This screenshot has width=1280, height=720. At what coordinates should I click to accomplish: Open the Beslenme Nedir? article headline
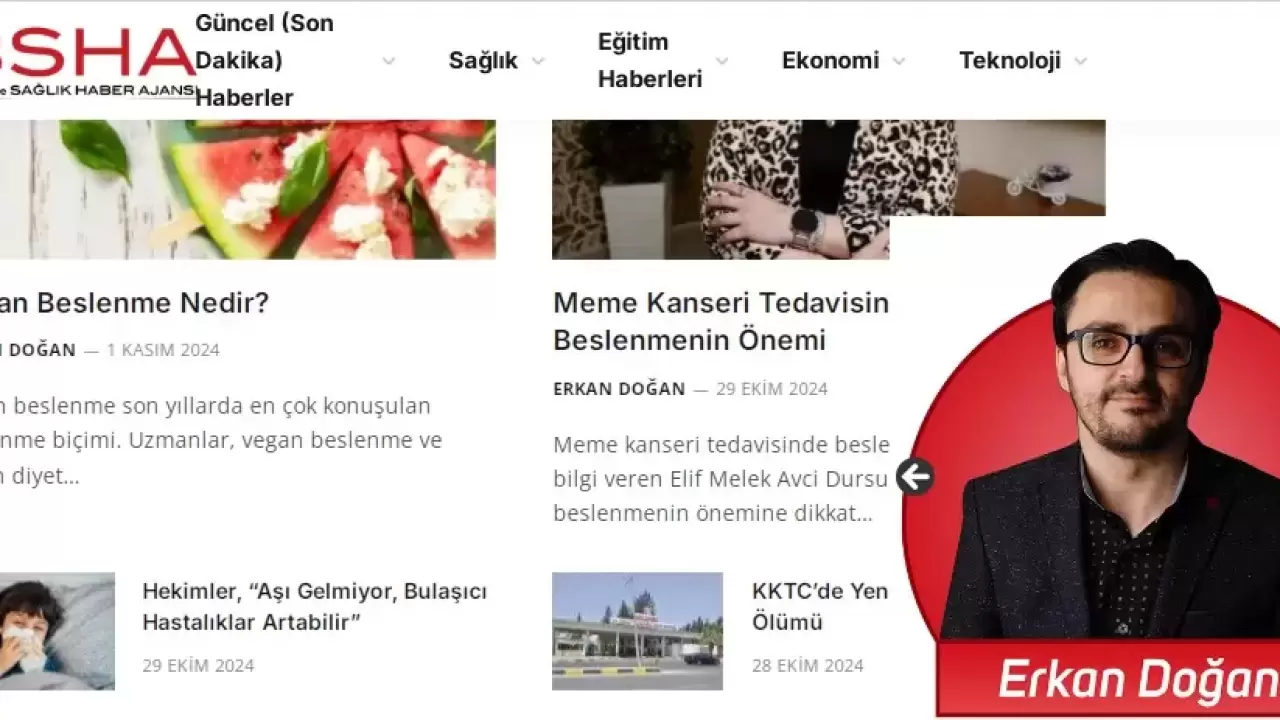[135, 303]
